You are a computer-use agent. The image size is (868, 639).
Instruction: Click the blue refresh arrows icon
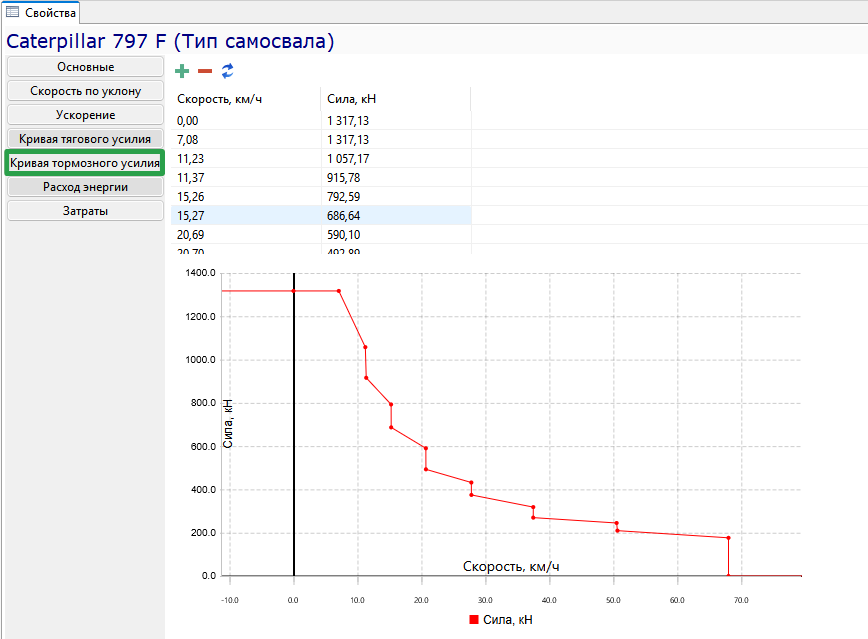pyautogui.click(x=228, y=71)
